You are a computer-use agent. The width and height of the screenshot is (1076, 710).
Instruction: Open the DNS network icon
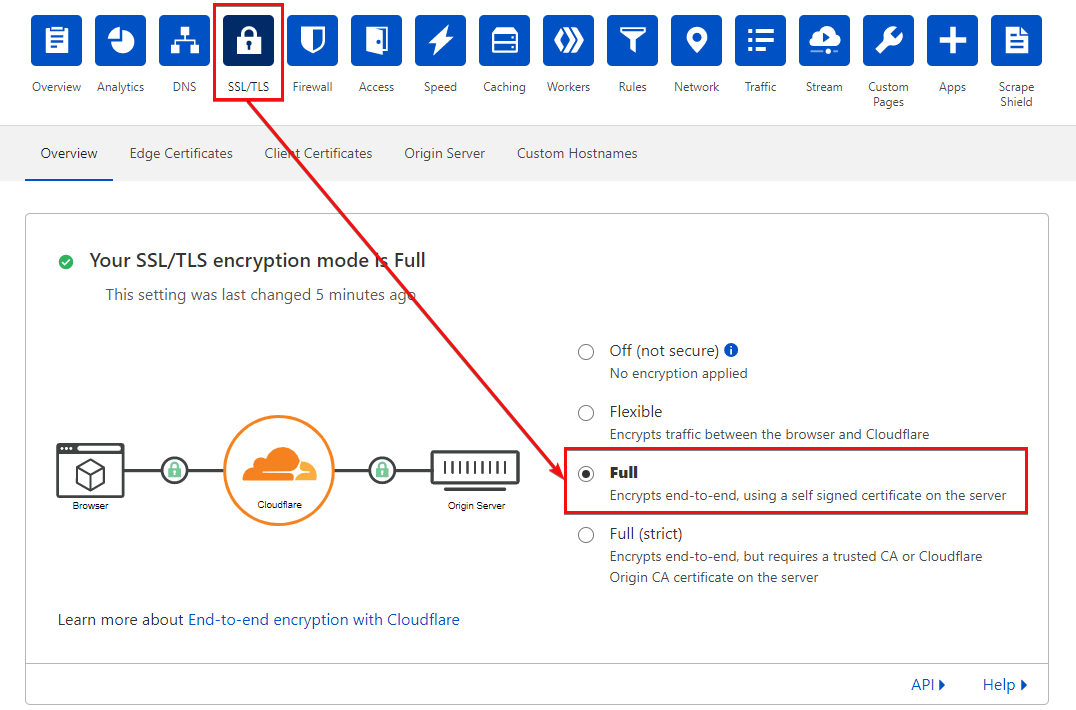pyautogui.click(x=185, y=40)
